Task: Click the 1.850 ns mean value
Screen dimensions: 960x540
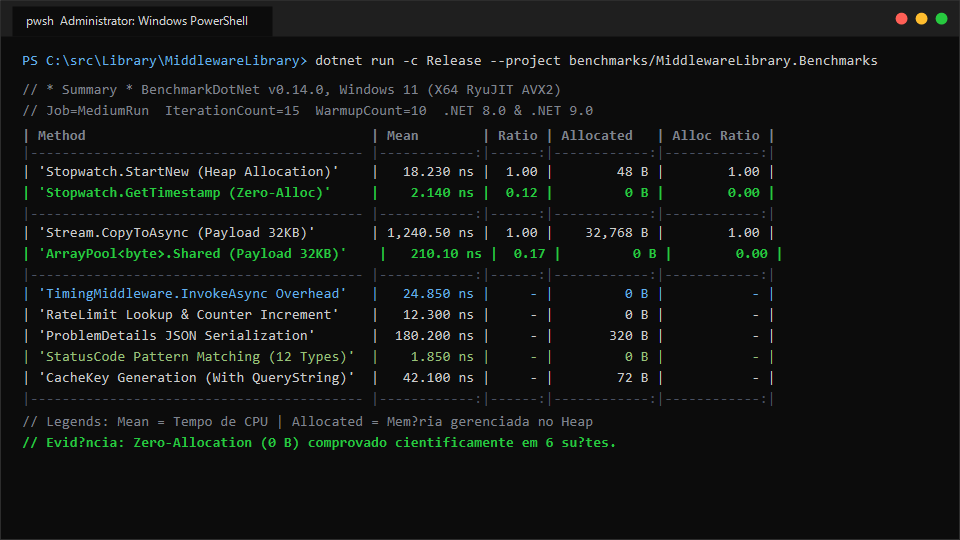Action: click(442, 356)
